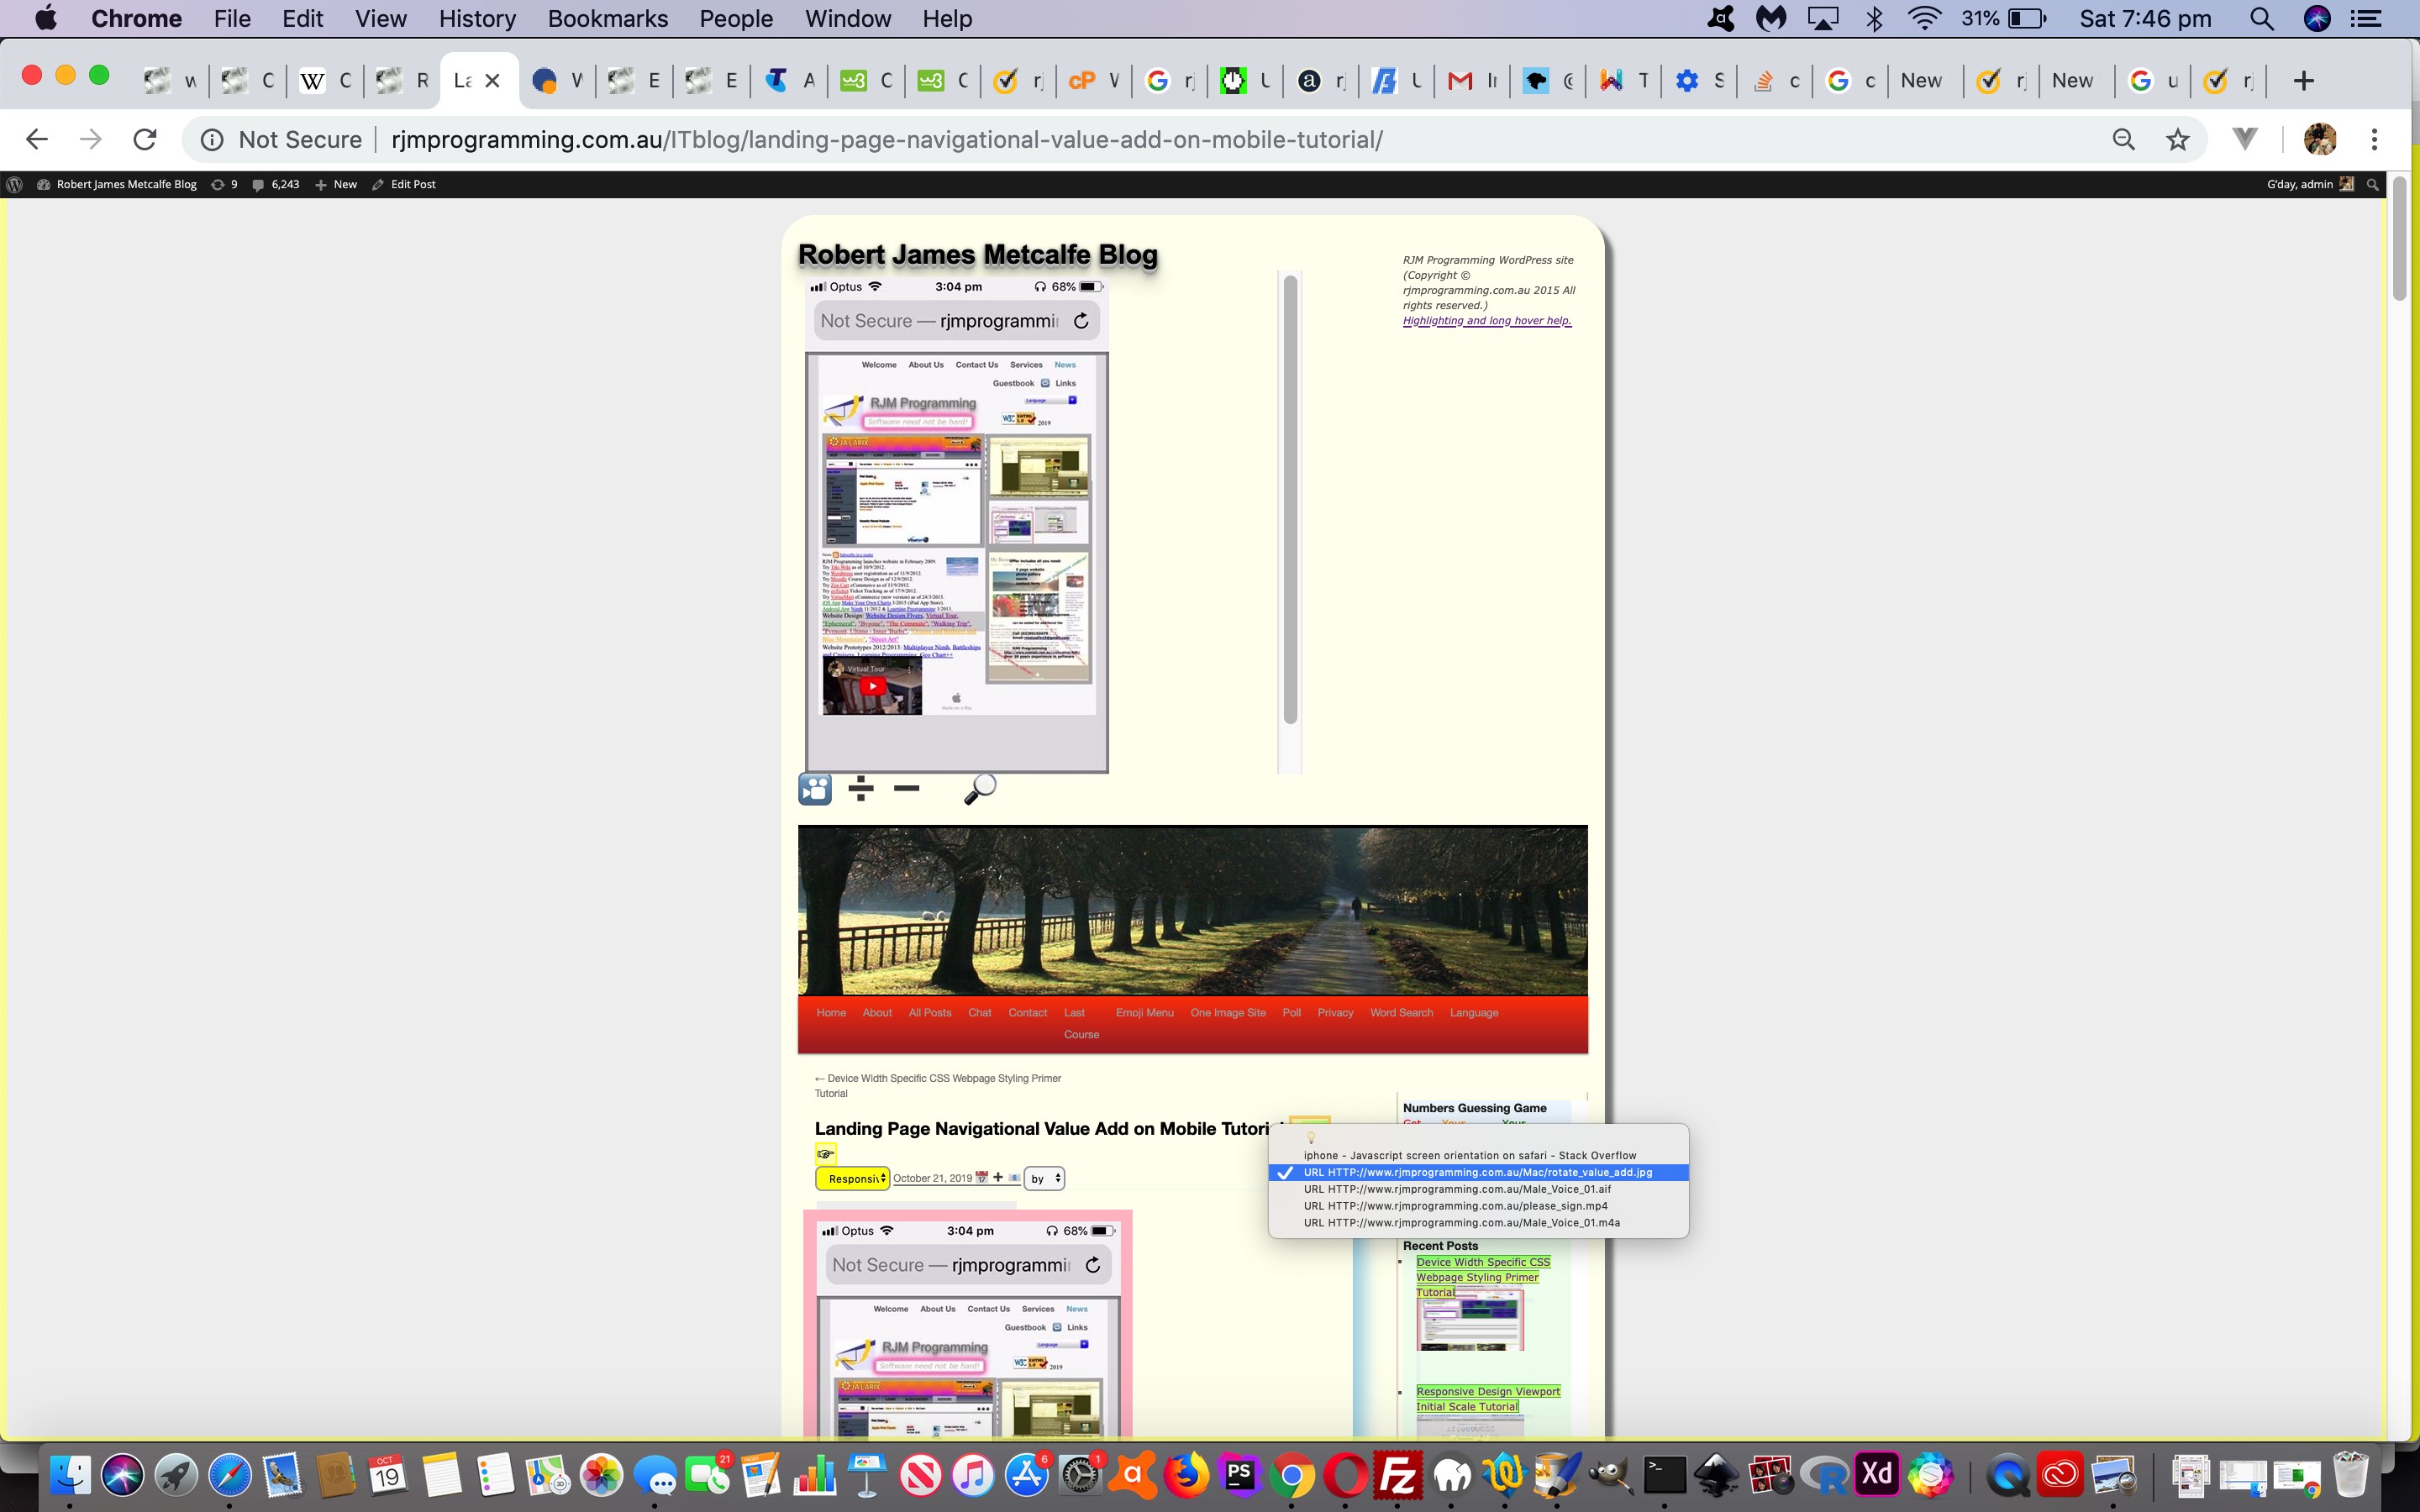This screenshot has width=2420, height=1512.
Task: Select the Male_Voice_01.aif URL option
Action: [x=1478, y=1190]
